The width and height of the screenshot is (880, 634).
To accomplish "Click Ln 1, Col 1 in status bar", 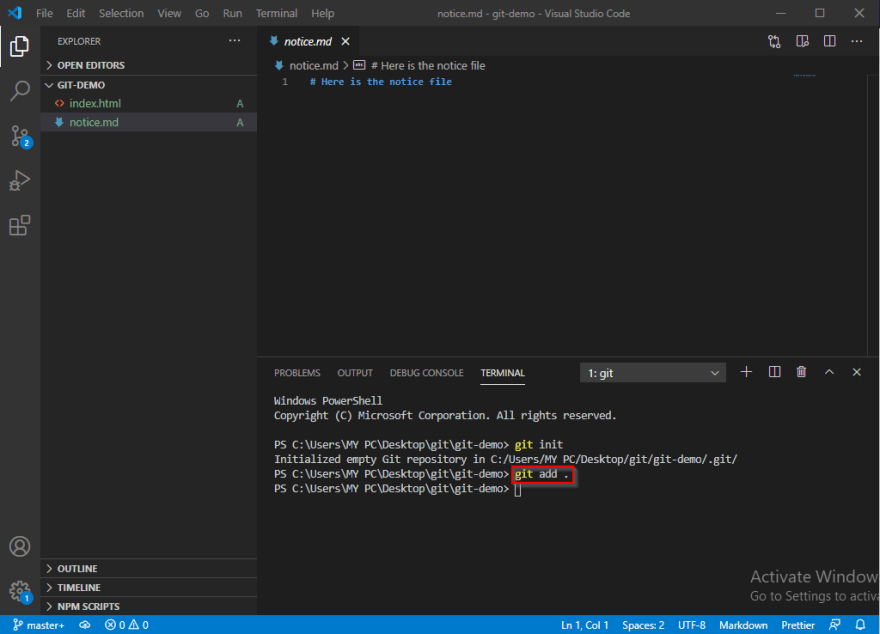I will click(585, 625).
